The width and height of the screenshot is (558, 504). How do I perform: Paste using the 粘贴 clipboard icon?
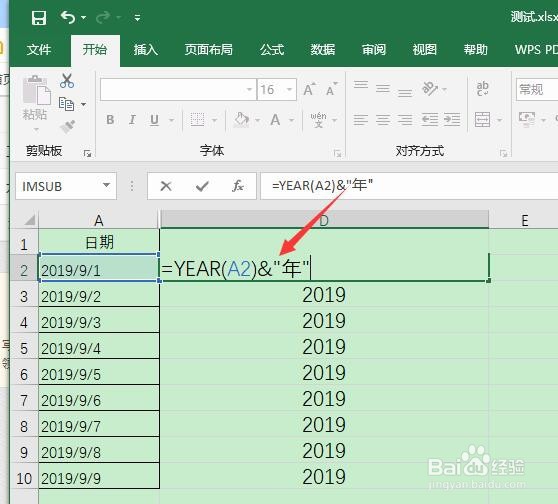(36, 91)
